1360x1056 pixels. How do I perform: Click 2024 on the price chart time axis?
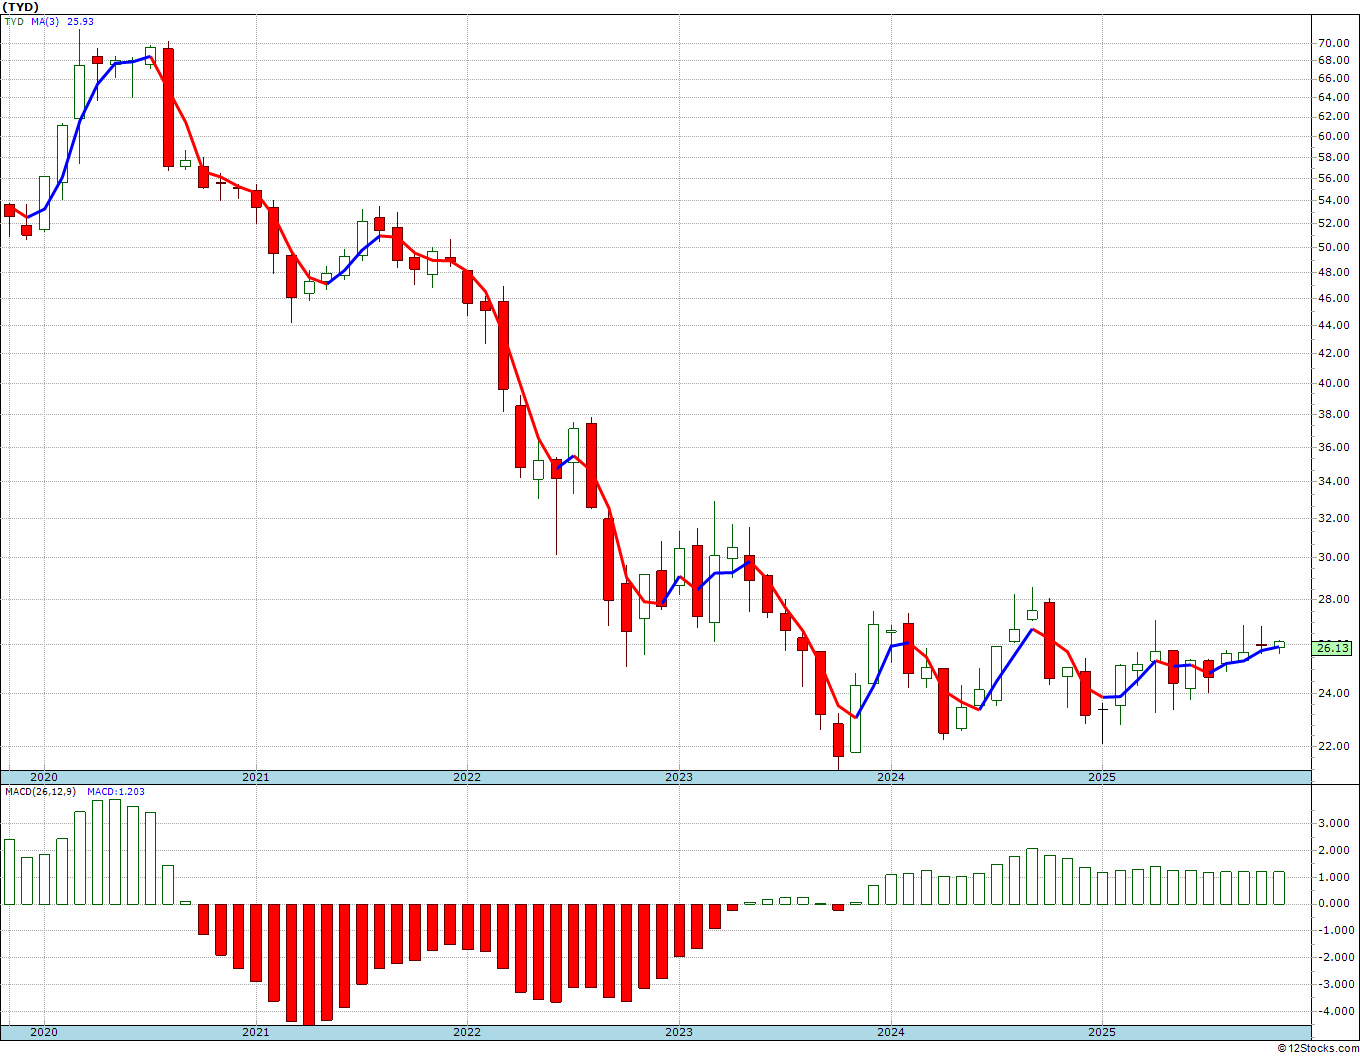[890, 777]
